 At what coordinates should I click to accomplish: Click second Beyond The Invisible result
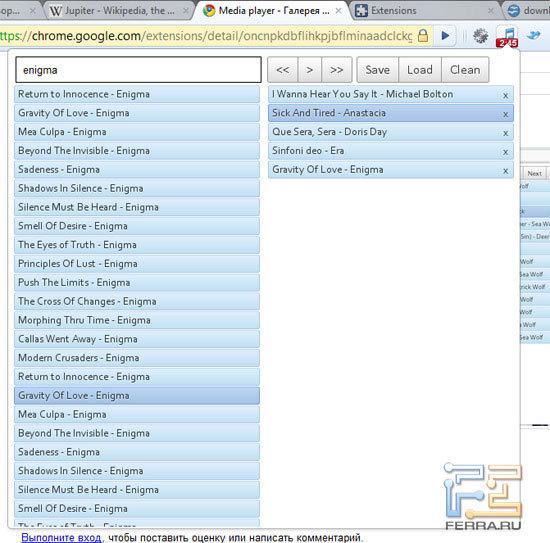pyautogui.click(x=137, y=434)
